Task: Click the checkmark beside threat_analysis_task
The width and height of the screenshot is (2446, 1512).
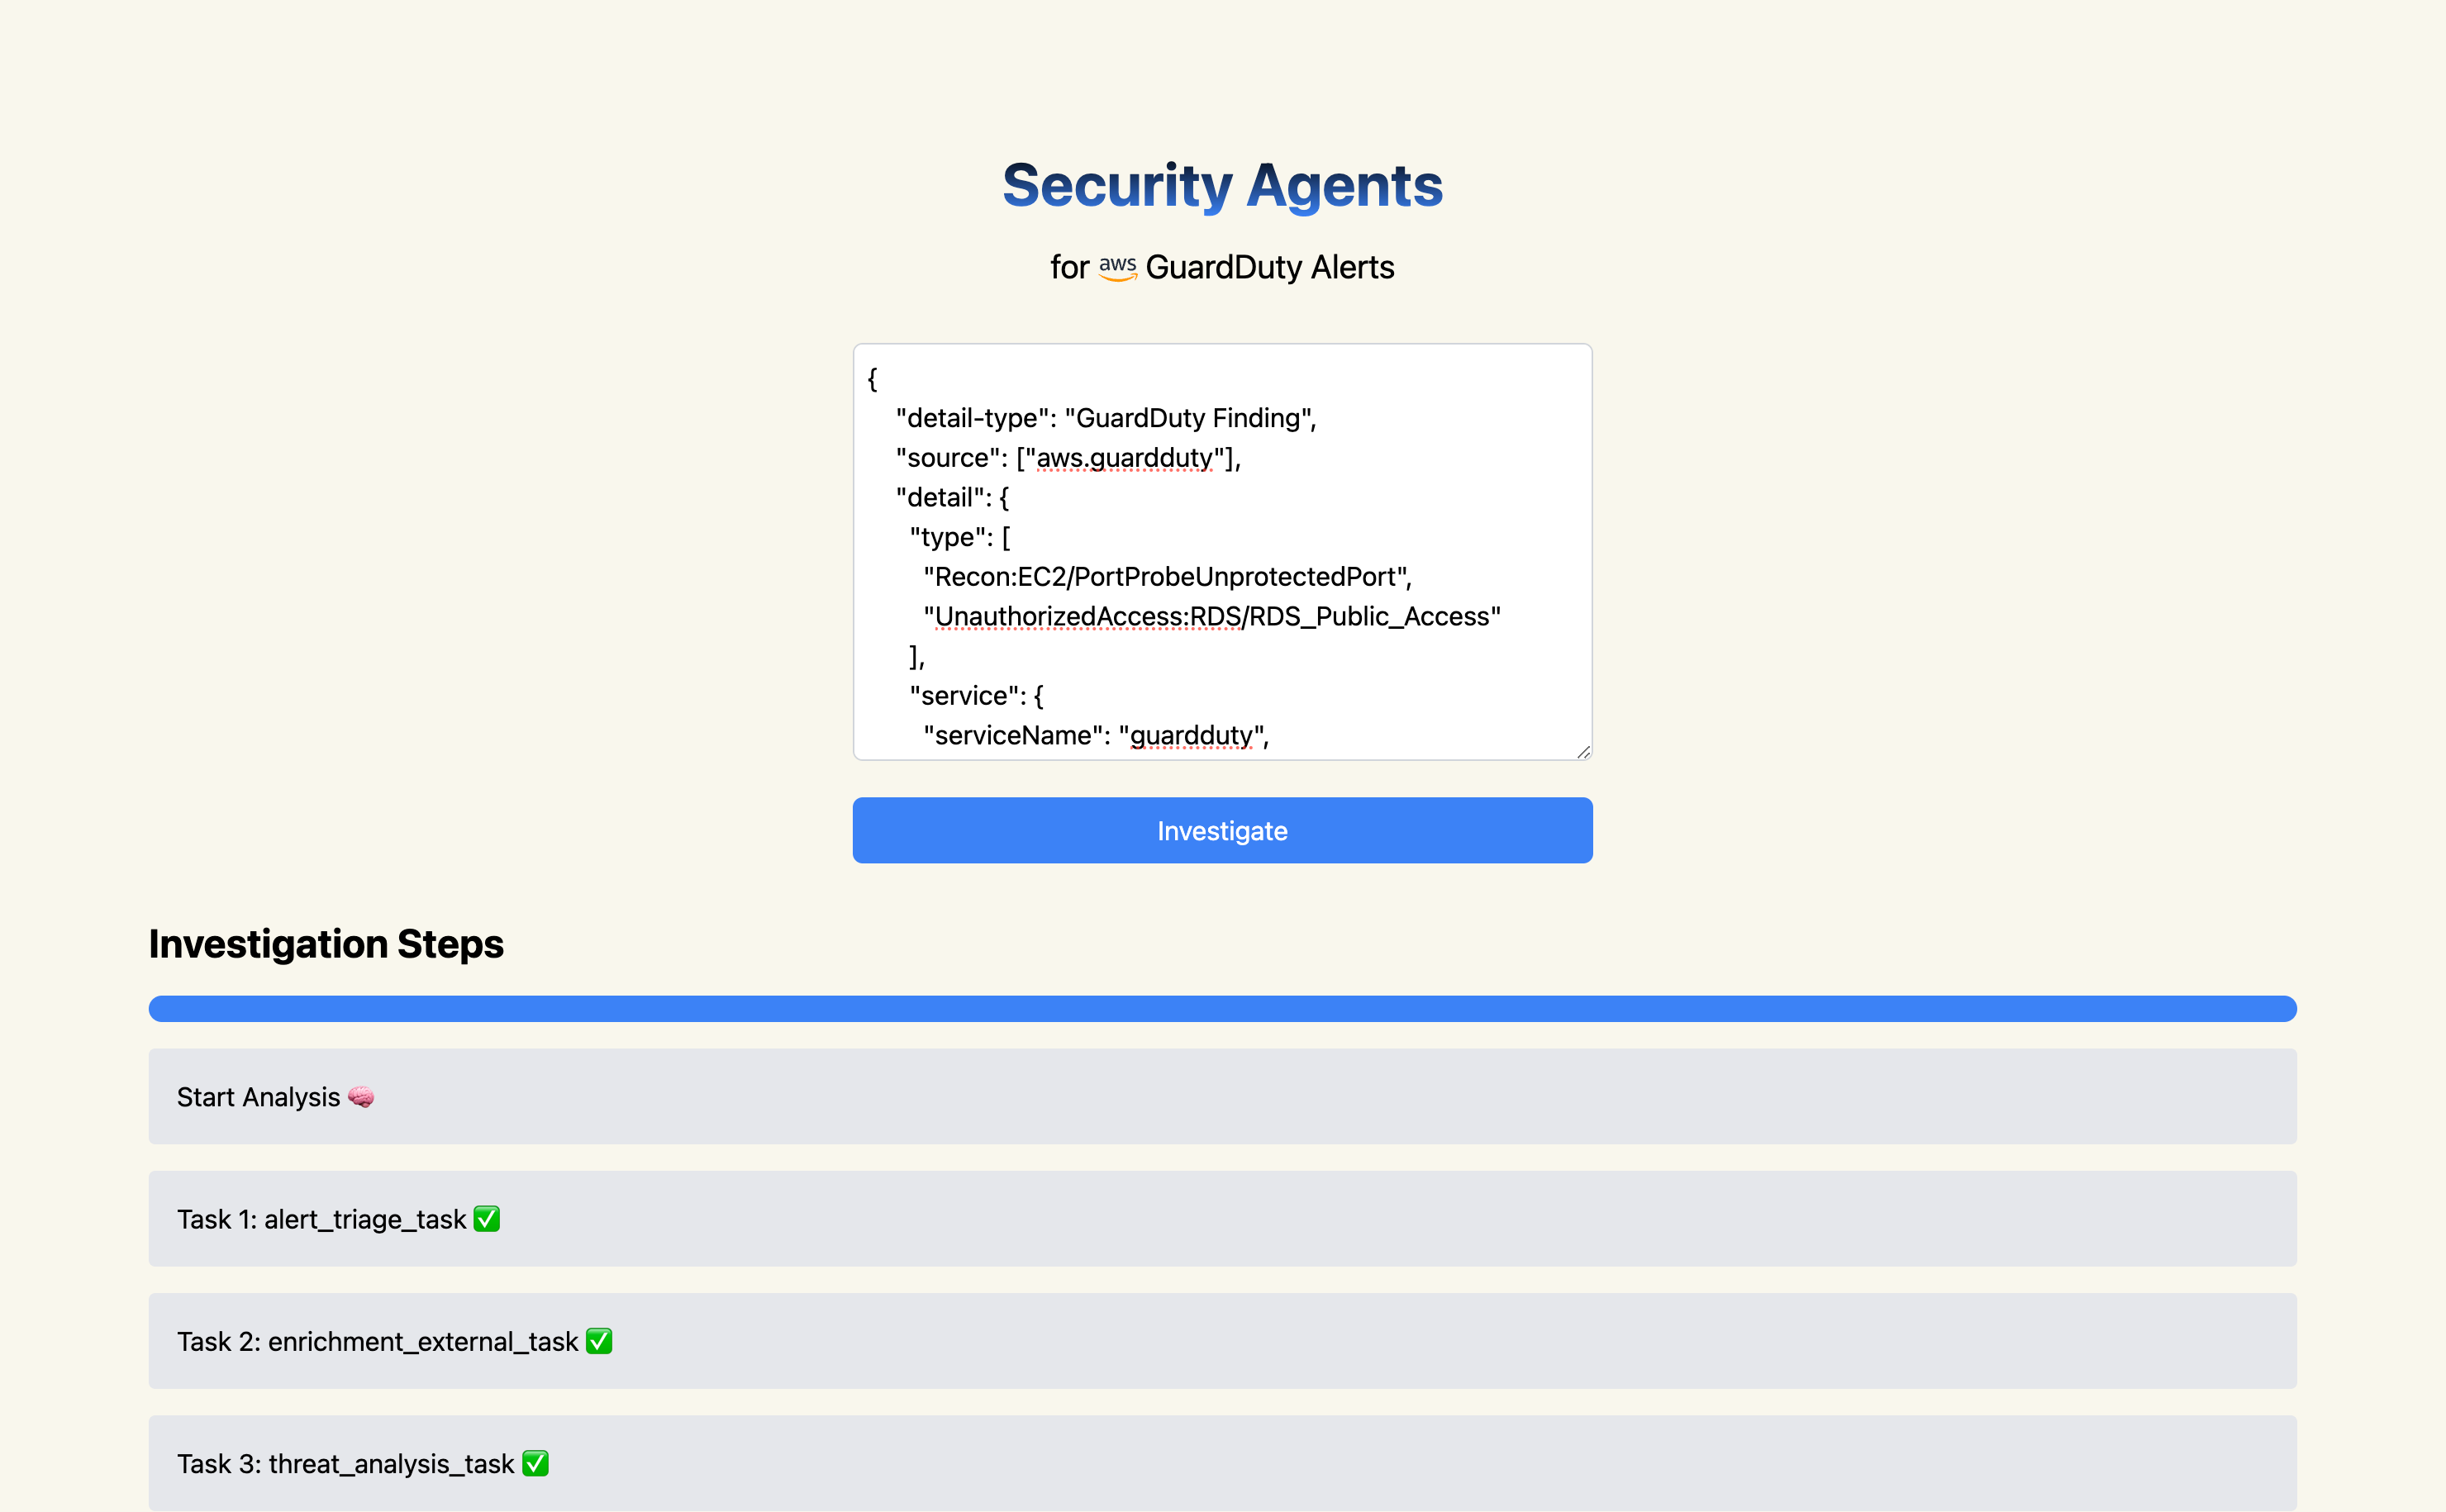Action: click(536, 1463)
